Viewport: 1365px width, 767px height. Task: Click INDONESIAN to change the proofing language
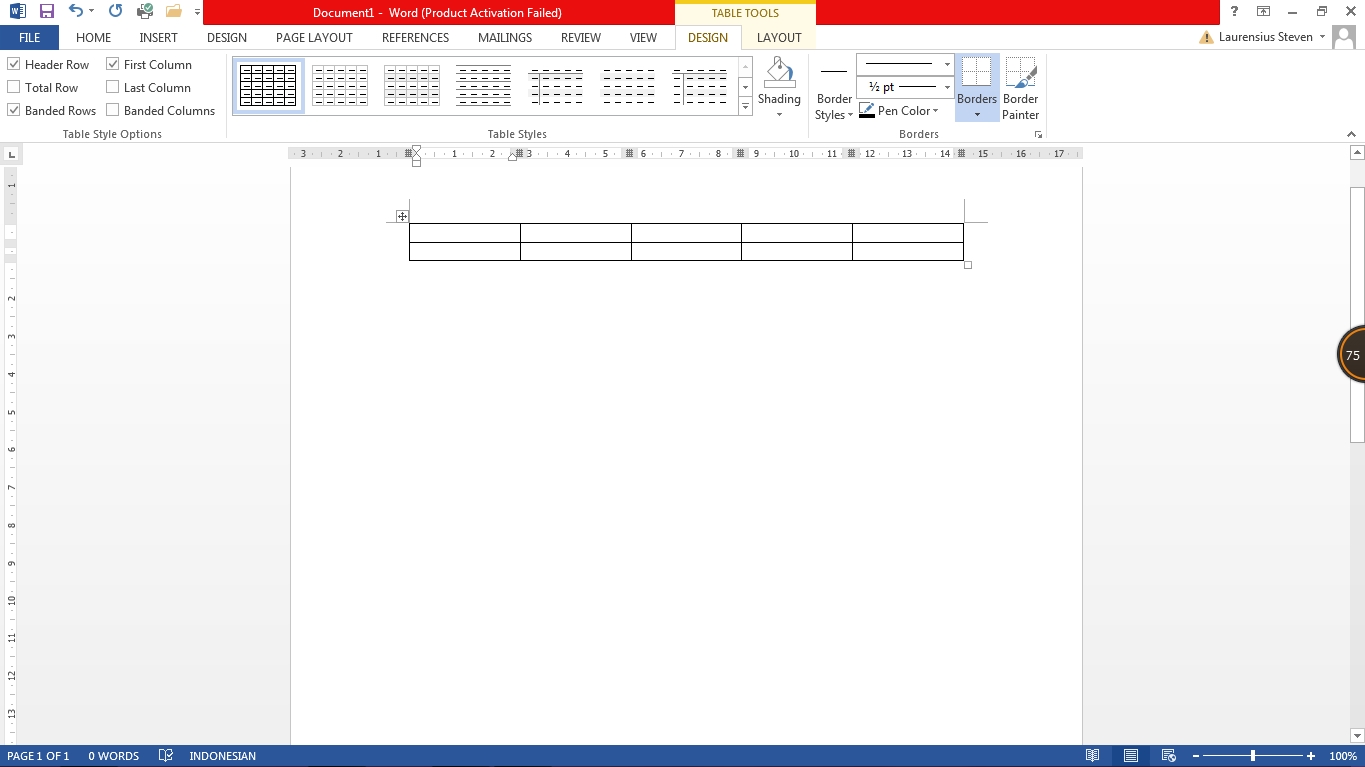[222, 755]
